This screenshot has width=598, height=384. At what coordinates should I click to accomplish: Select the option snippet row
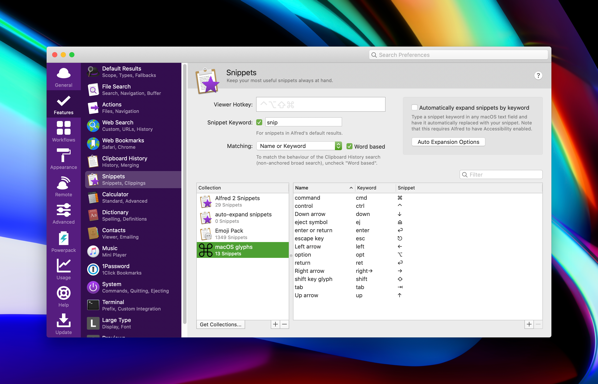click(418, 255)
